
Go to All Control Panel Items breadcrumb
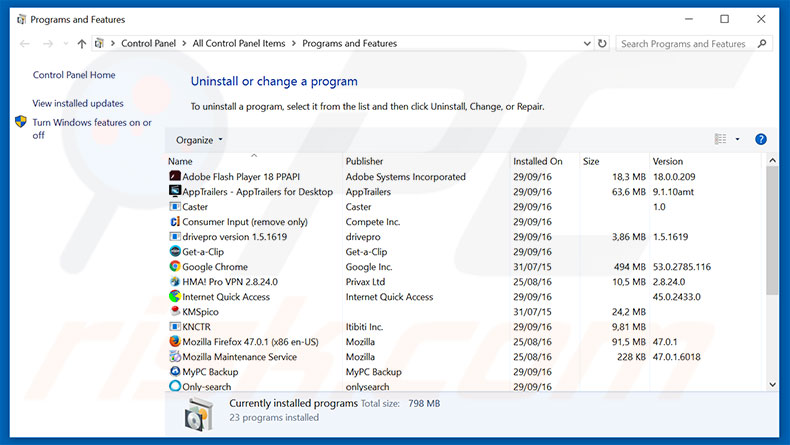click(239, 43)
